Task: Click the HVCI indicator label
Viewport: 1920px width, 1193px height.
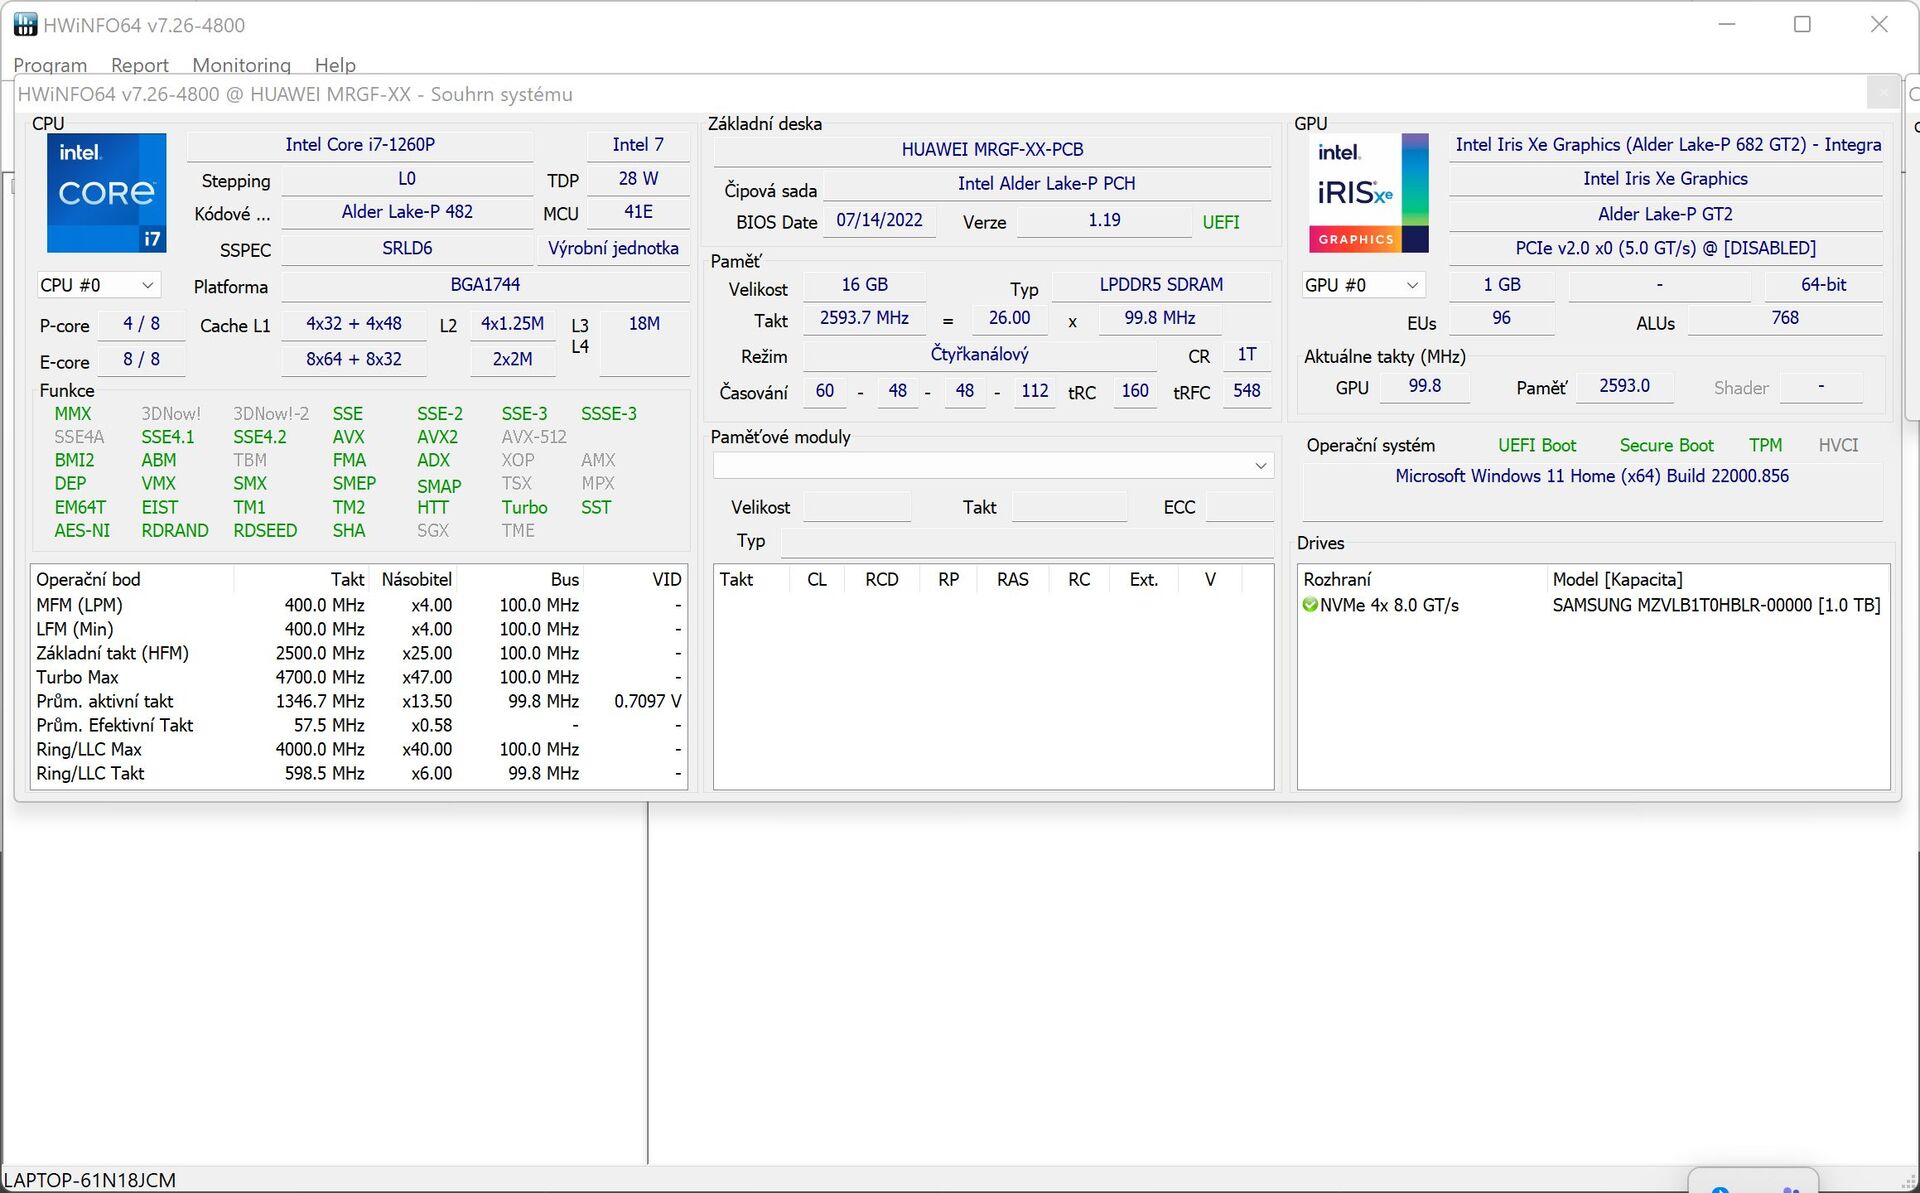Action: 1837,445
